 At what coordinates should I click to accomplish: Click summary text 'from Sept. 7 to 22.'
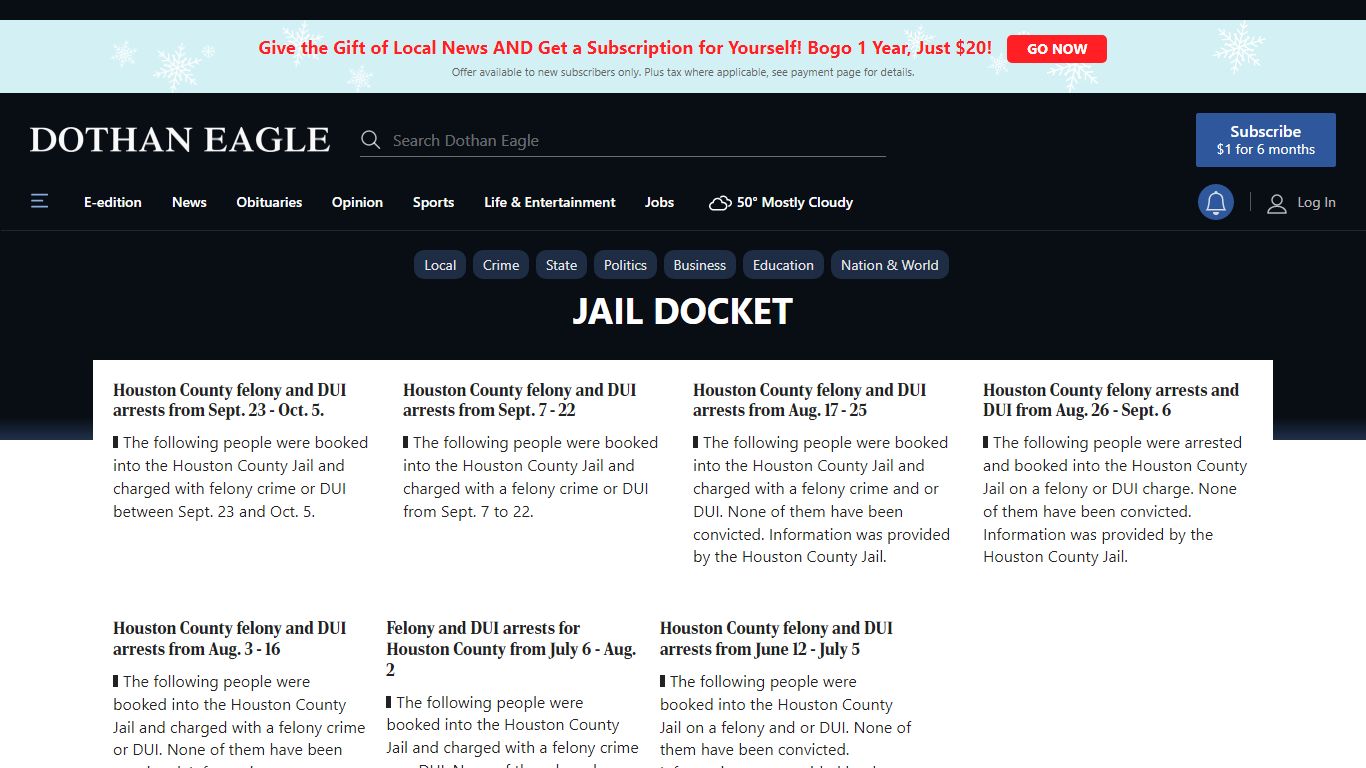point(468,511)
